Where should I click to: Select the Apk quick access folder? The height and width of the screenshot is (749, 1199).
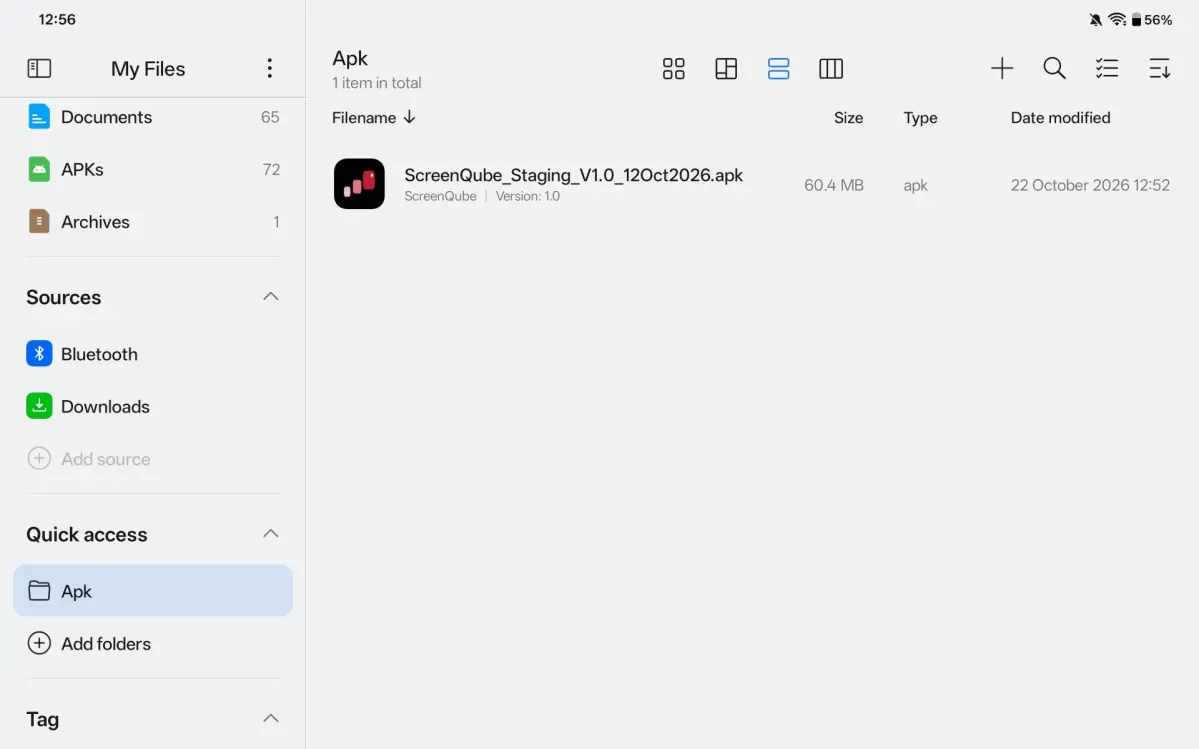(153, 591)
